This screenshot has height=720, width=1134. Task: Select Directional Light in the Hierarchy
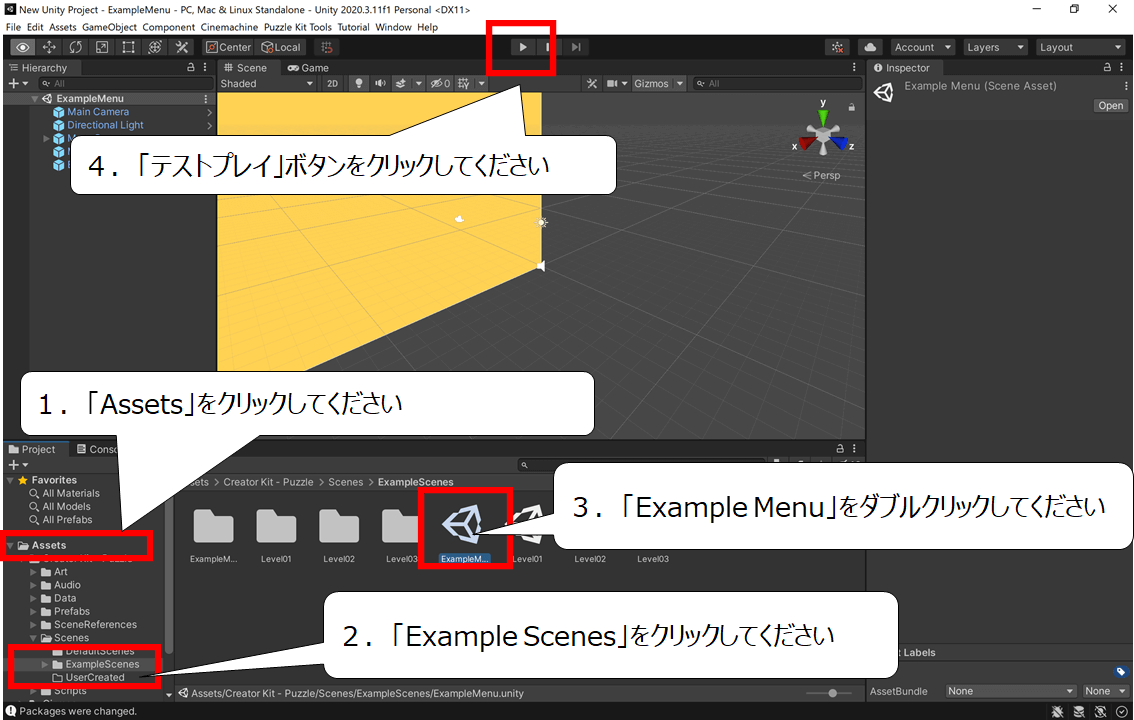tap(105, 125)
